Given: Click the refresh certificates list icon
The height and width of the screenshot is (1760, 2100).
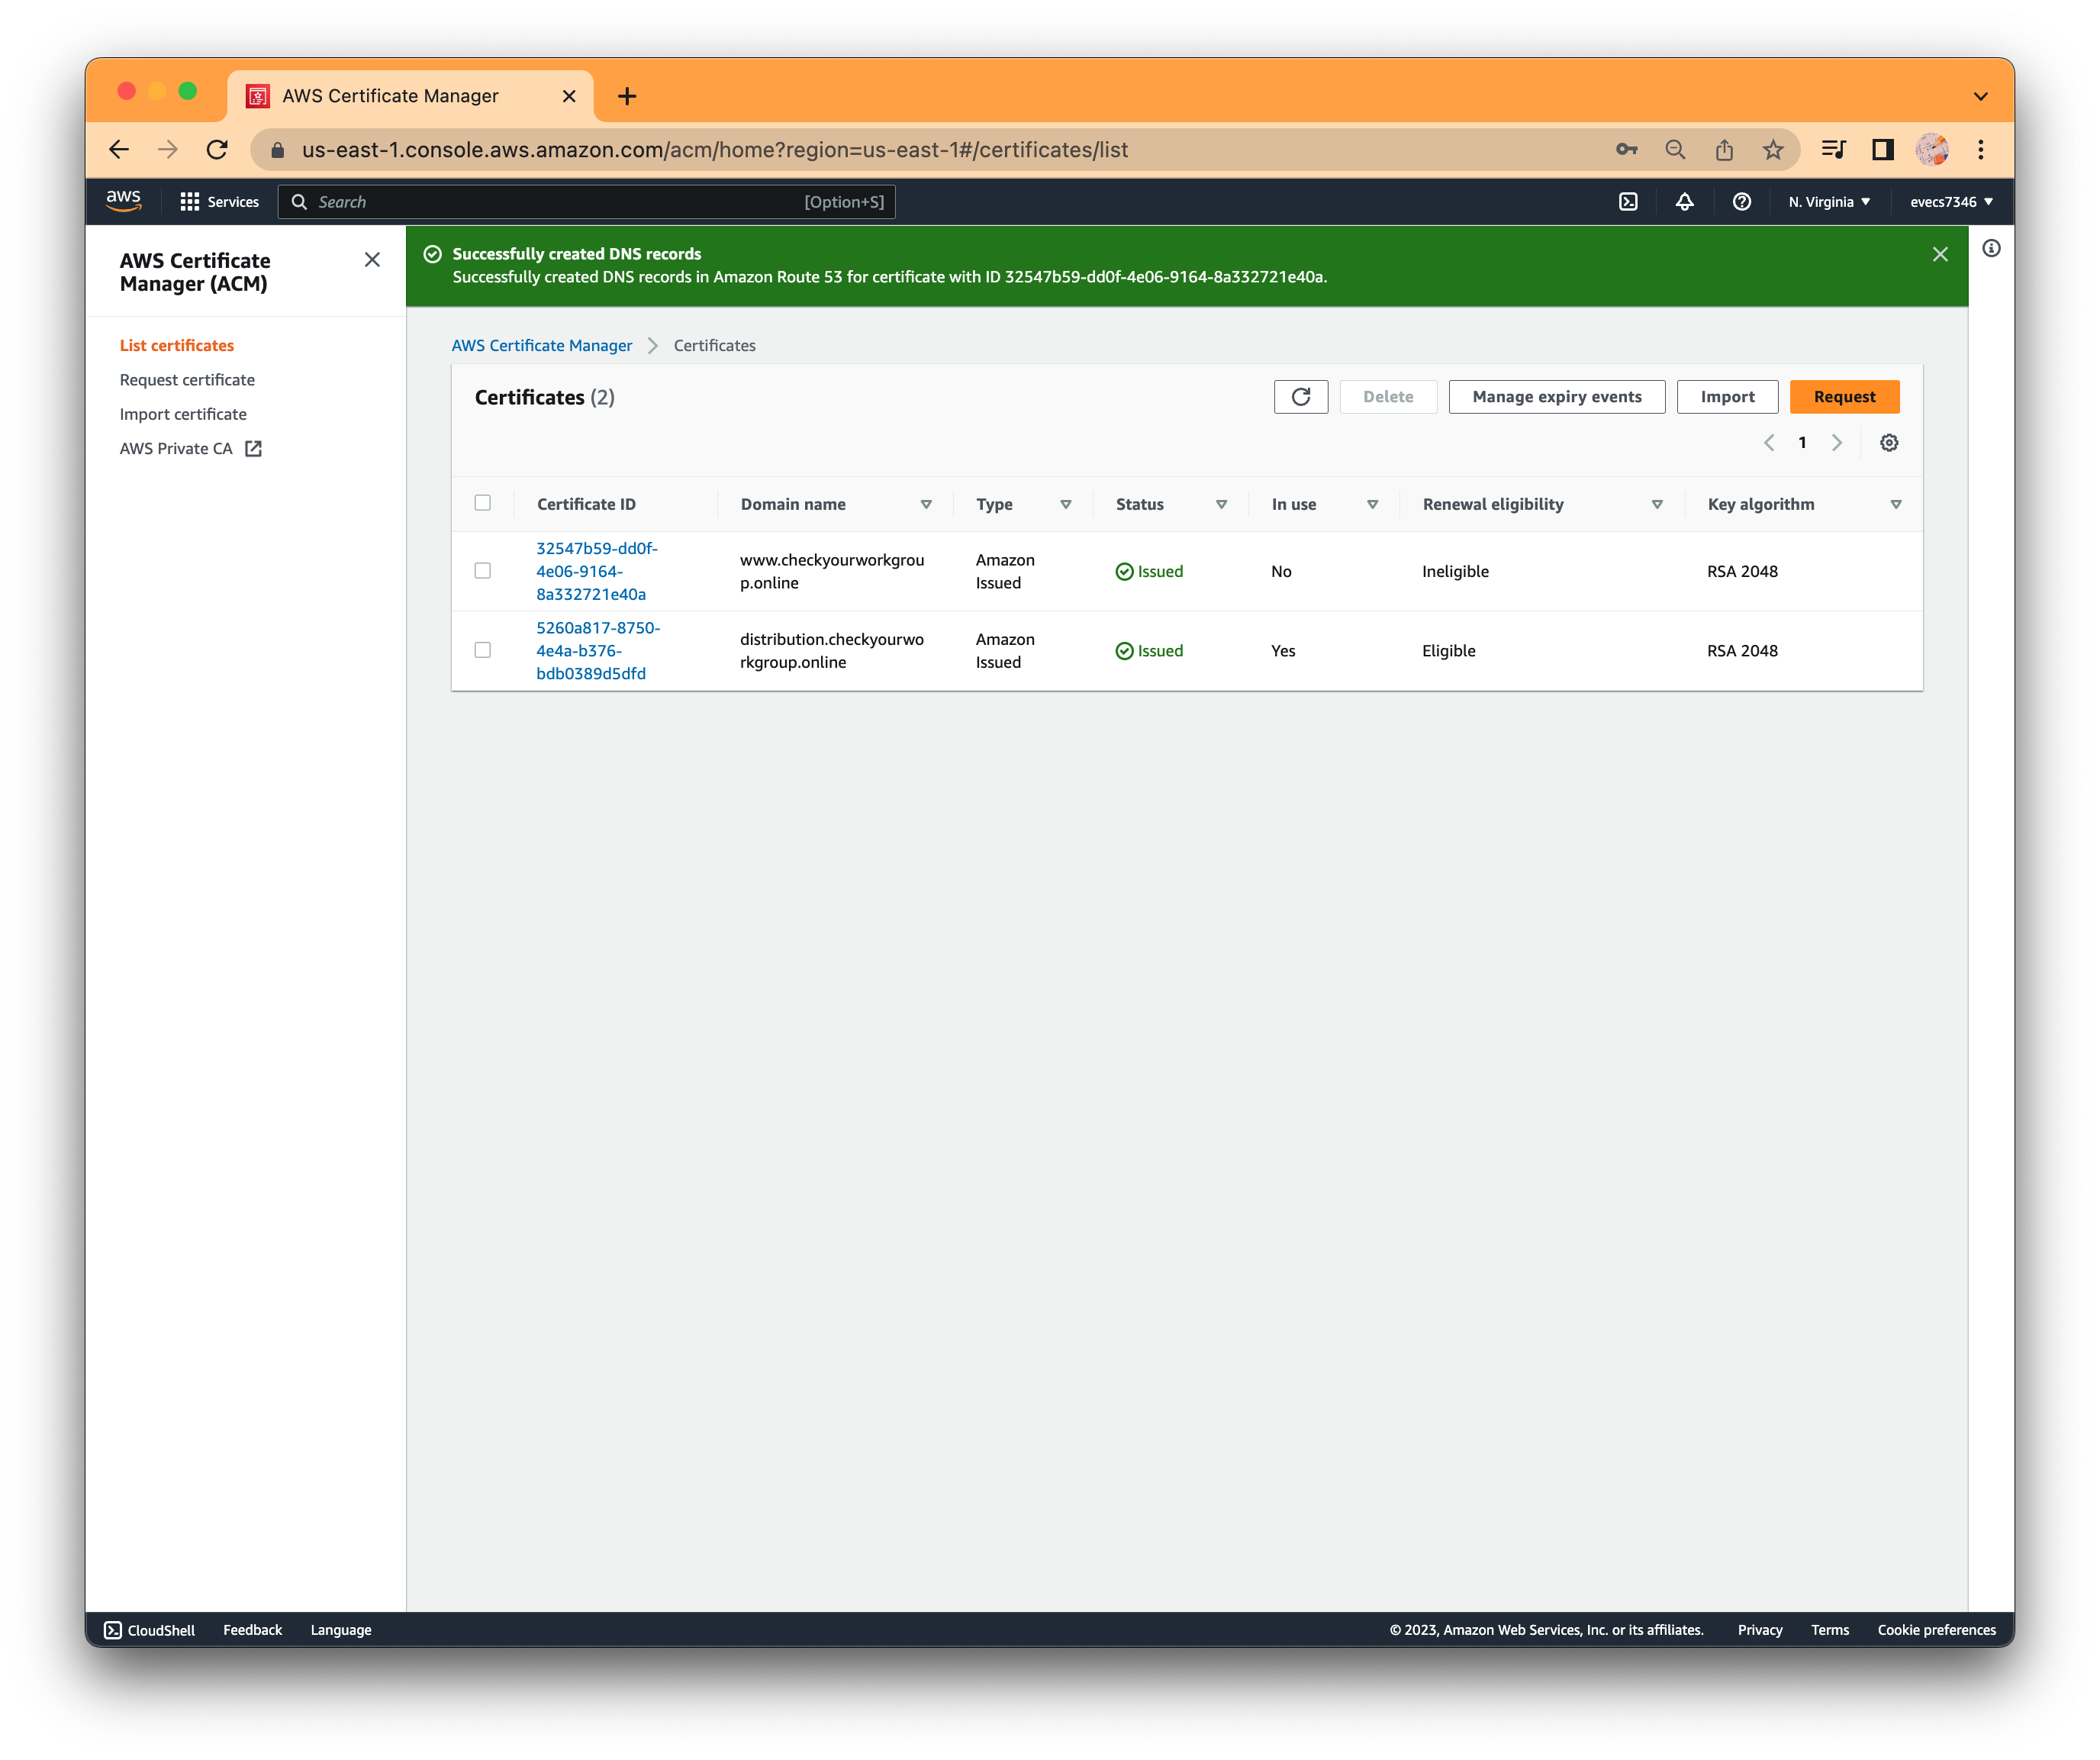Looking at the screenshot, I should [1303, 396].
